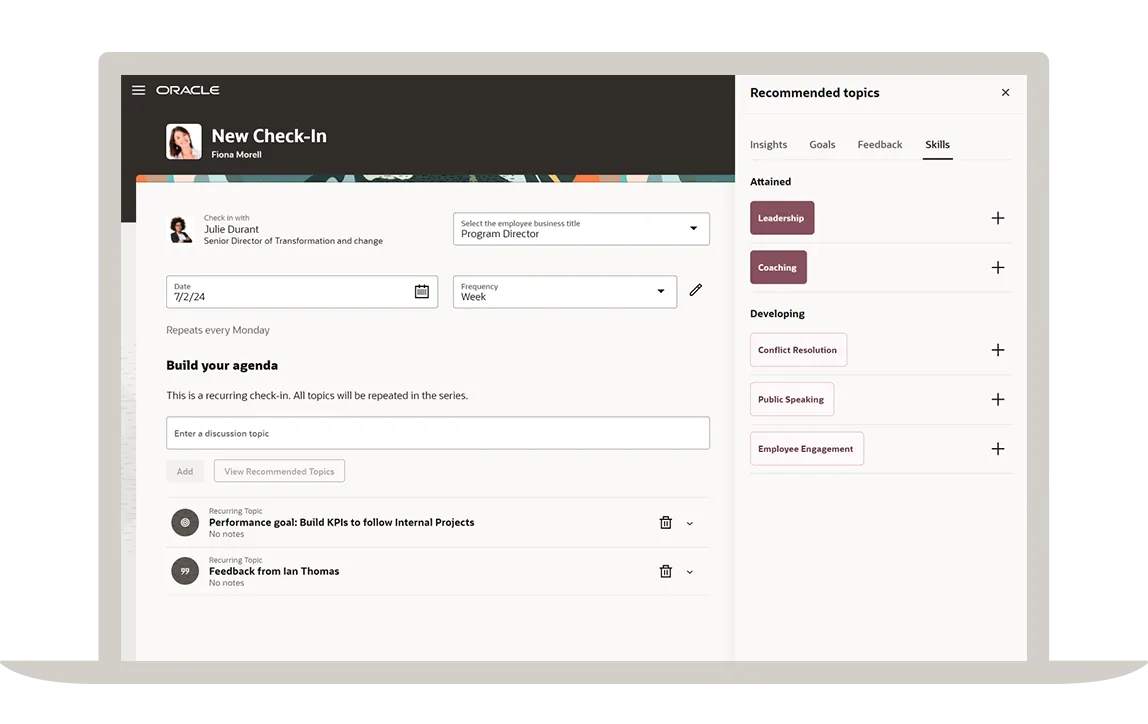Delete the Feedback from Ian Thomas topic
The width and height of the screenshot is (1148, 724).
click(x=666, y=572)
